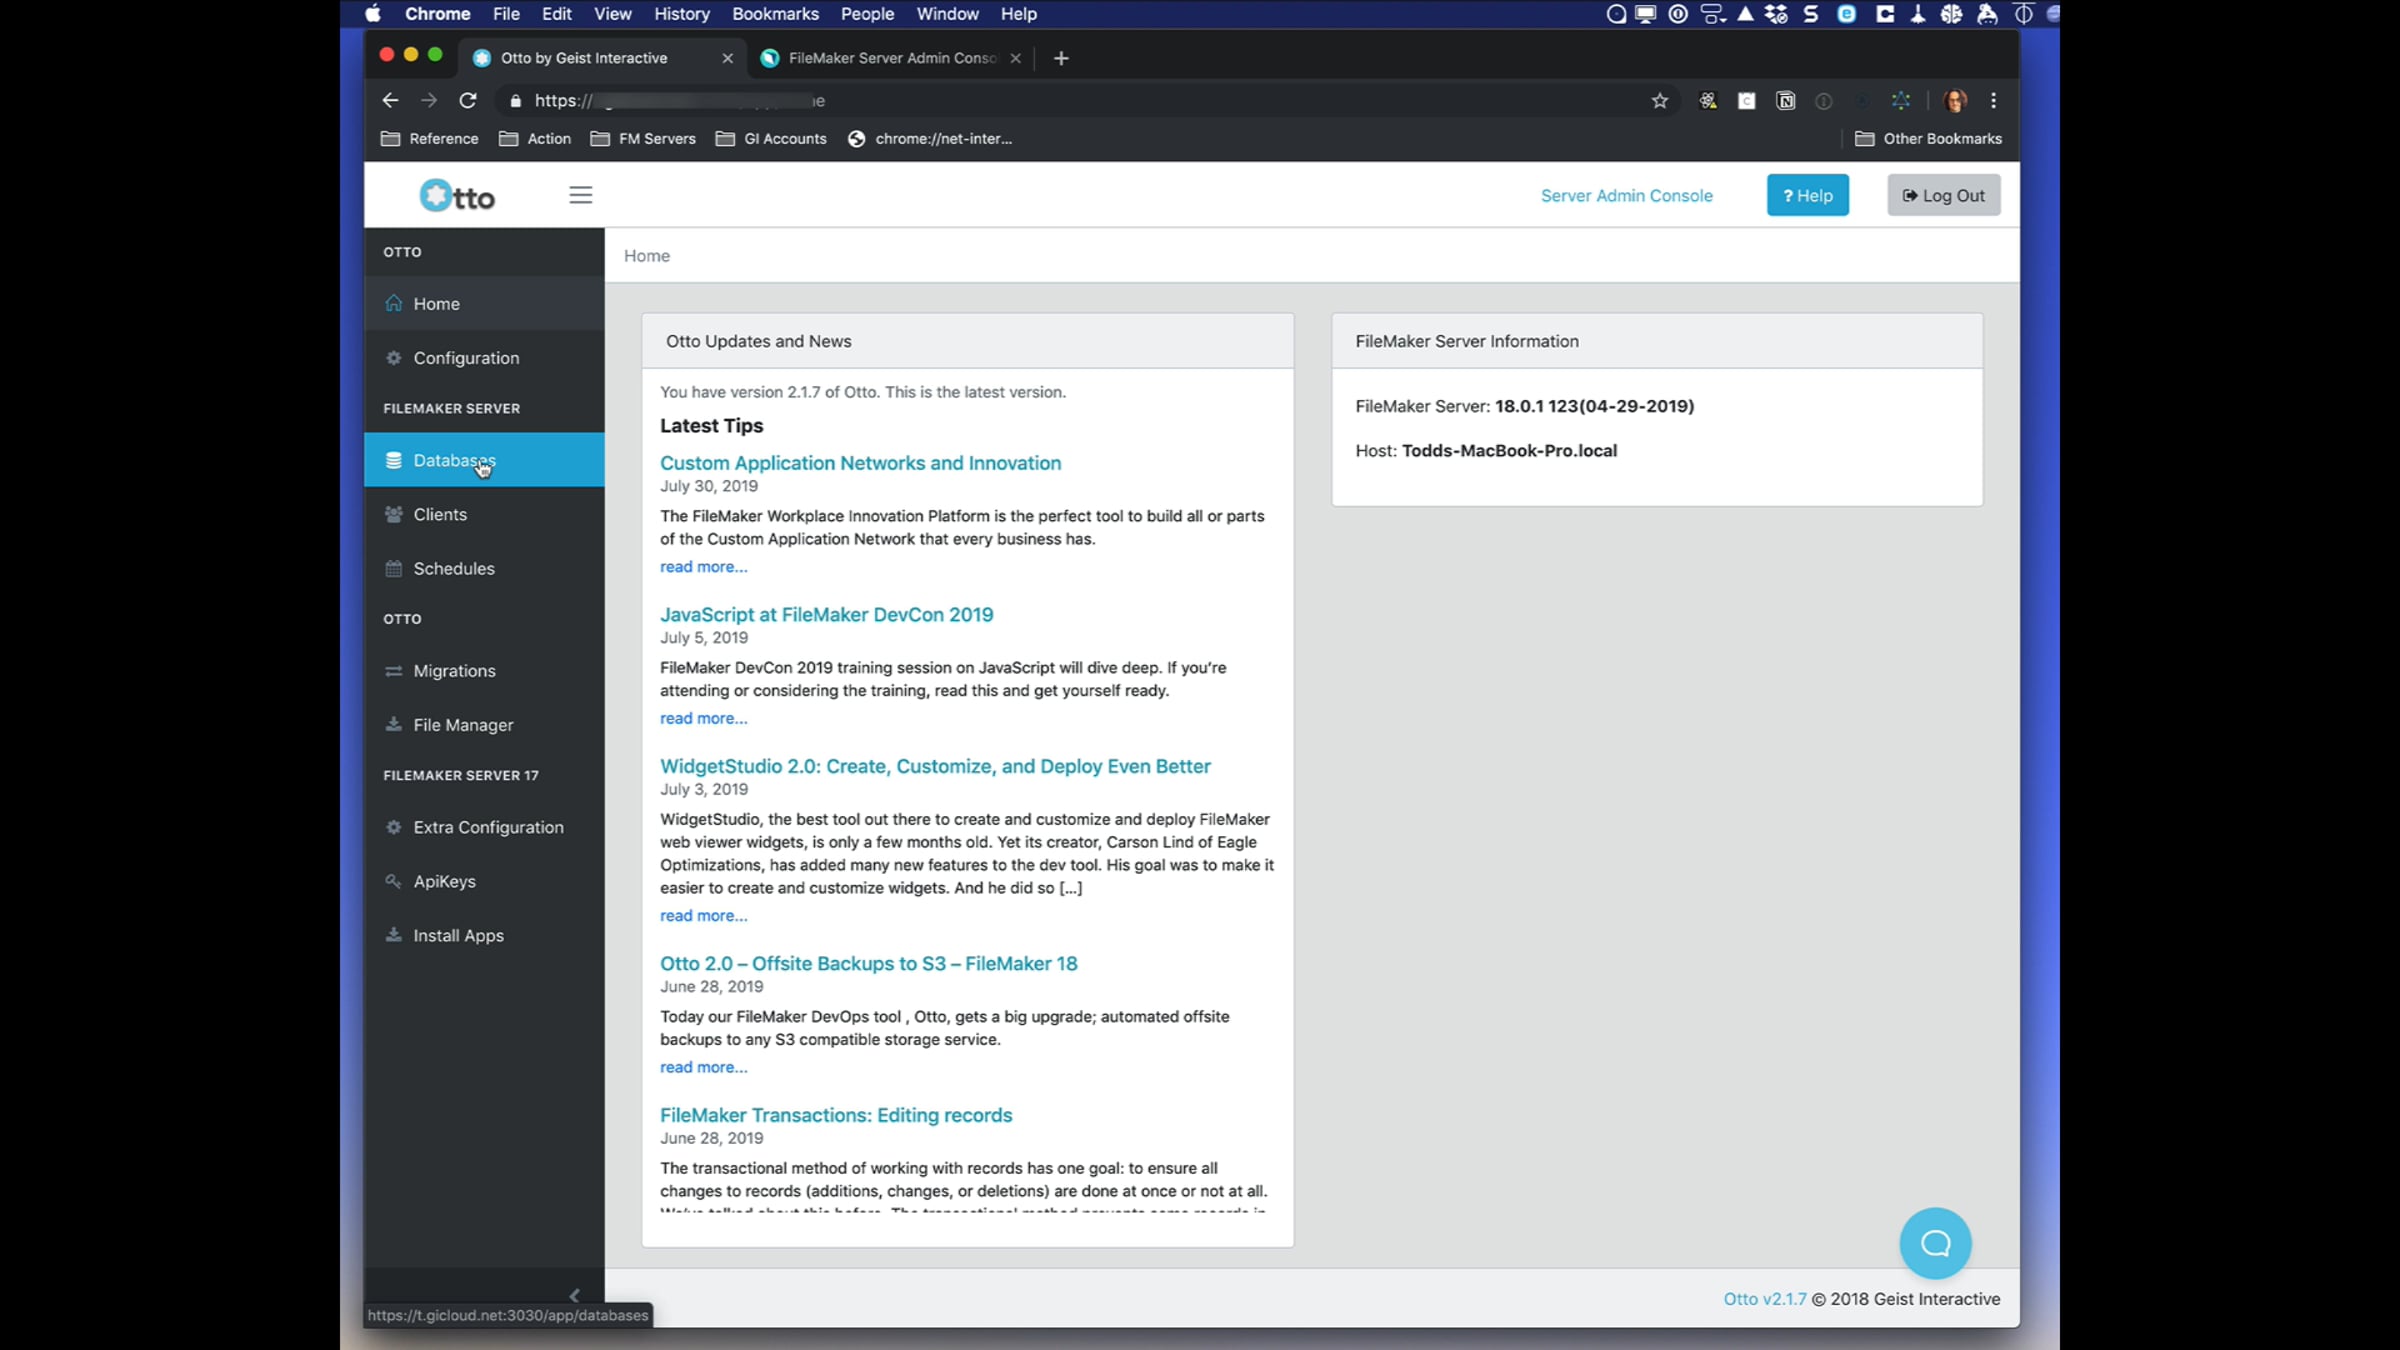Open the Clients section
2400x1350 pixels.
[x=484, y=514]
